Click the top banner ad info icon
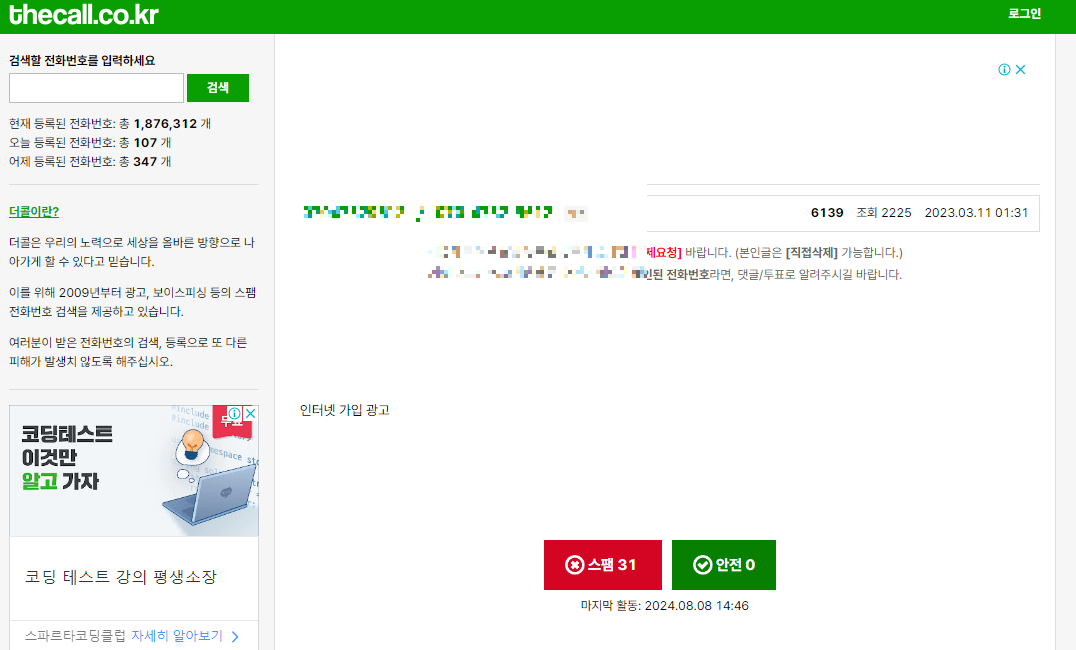 1004,69
